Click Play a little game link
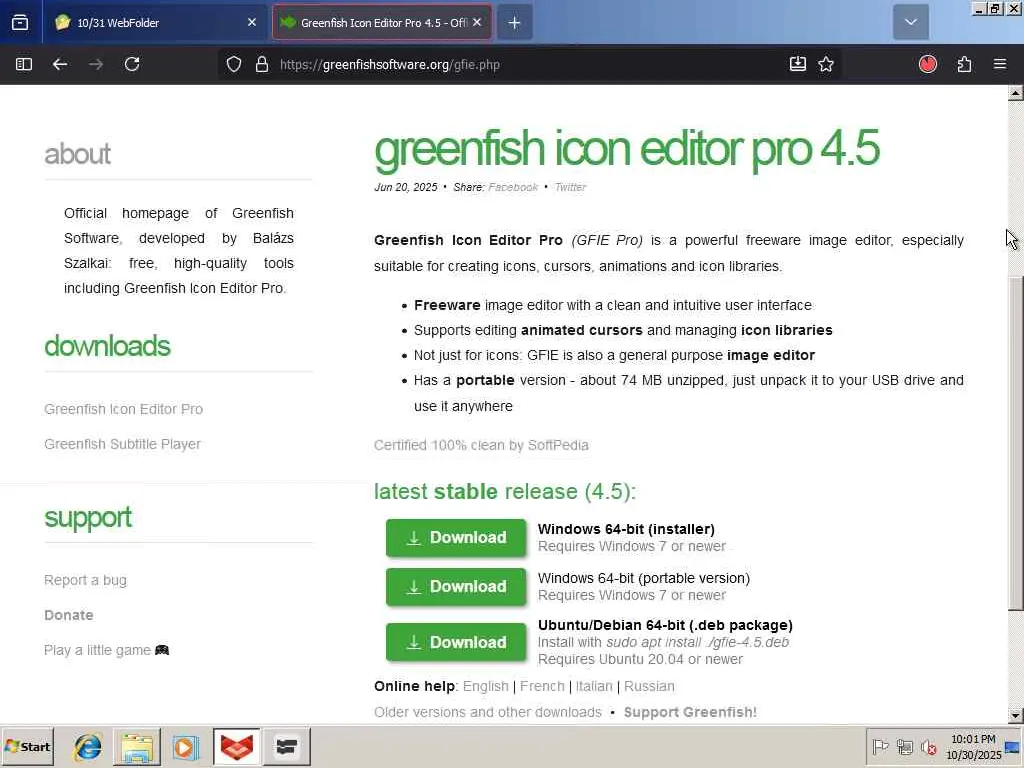This screenshot has height=768, width=1024. click(106, 650)
